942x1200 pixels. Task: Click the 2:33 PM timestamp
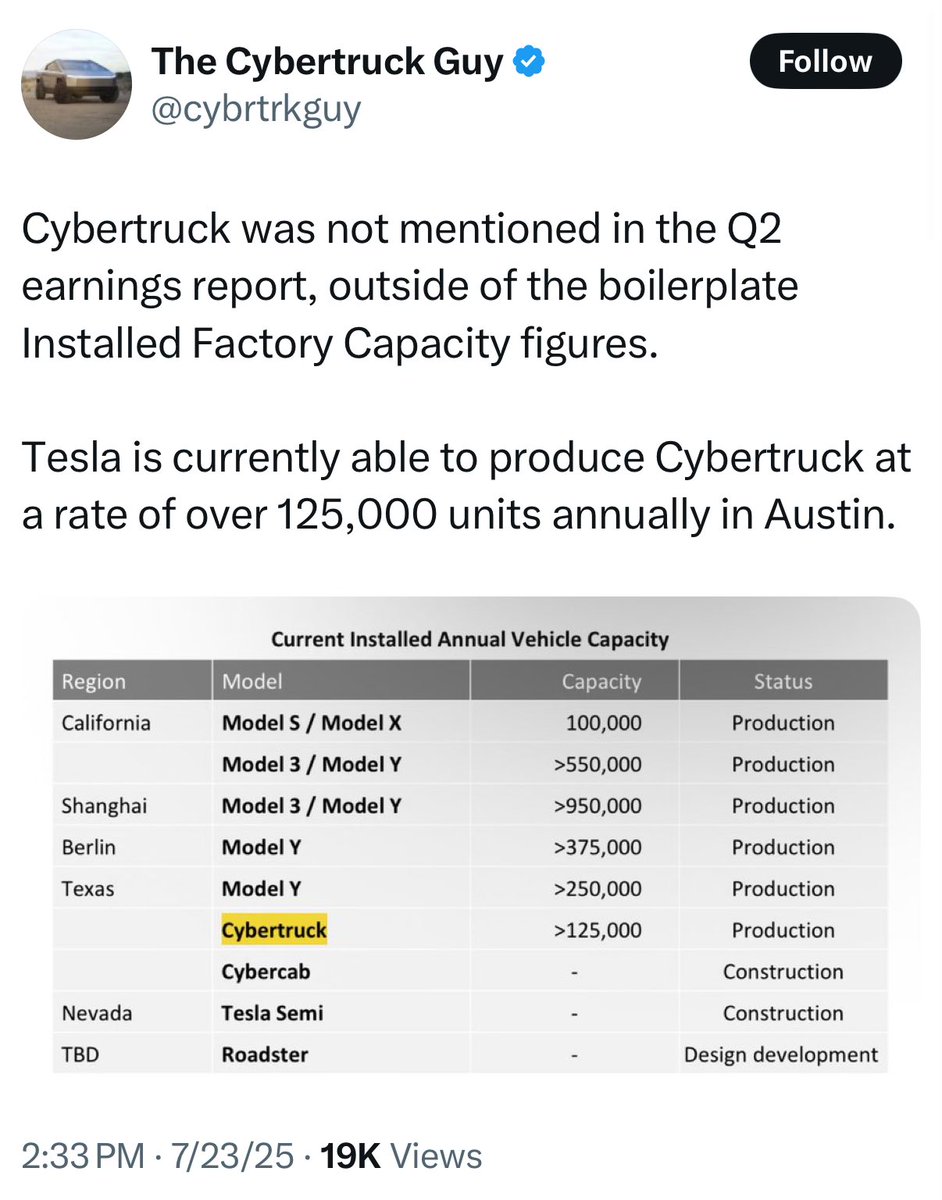point(83,1156)
